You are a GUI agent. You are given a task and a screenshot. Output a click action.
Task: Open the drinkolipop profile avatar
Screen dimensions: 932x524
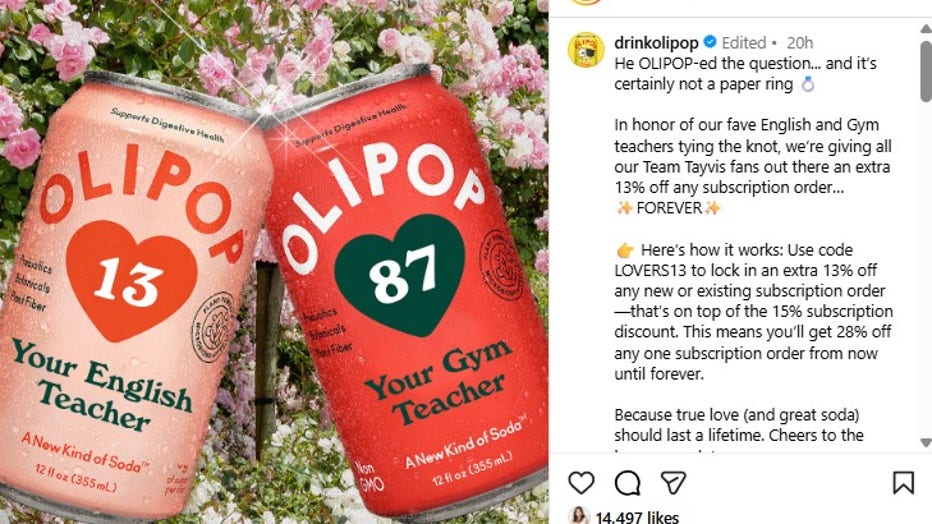[586, 50]
